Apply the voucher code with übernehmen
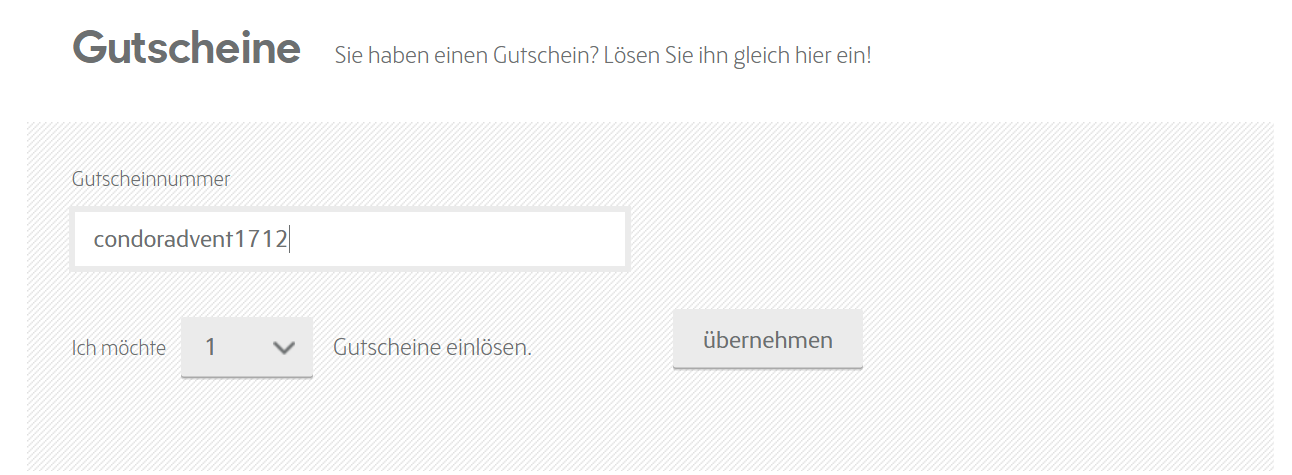 pyautogui.click(x=767, y=339)
